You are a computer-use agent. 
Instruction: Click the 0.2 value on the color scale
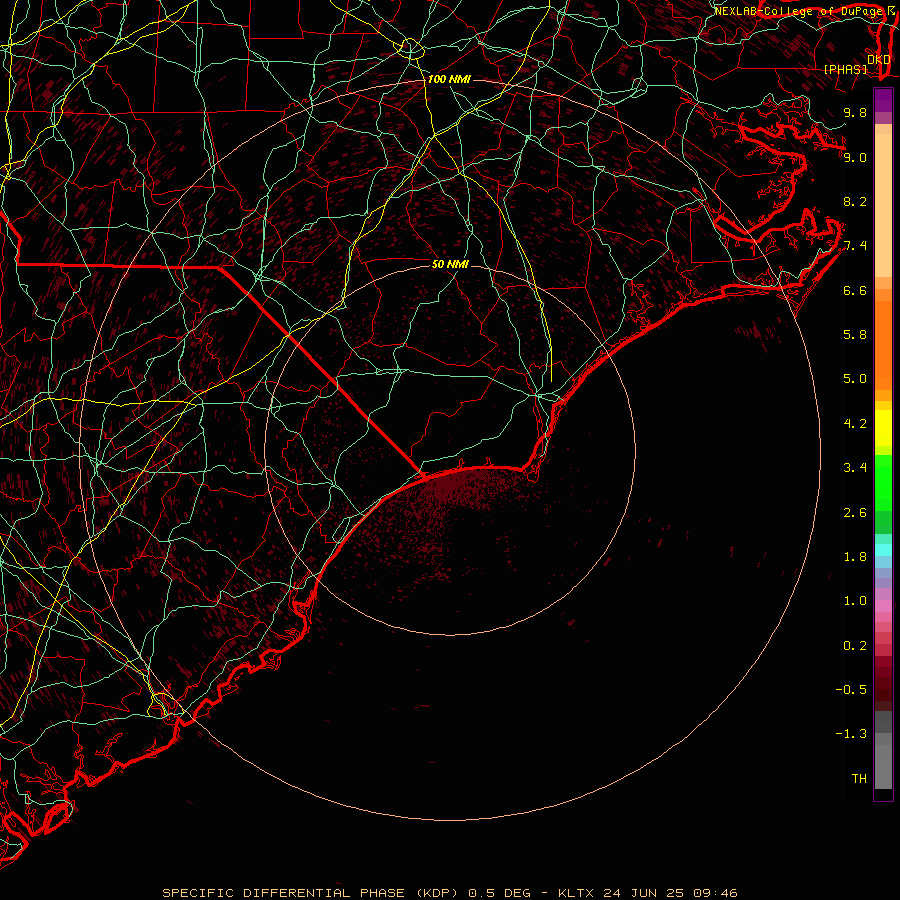click(x=855, y=646)
